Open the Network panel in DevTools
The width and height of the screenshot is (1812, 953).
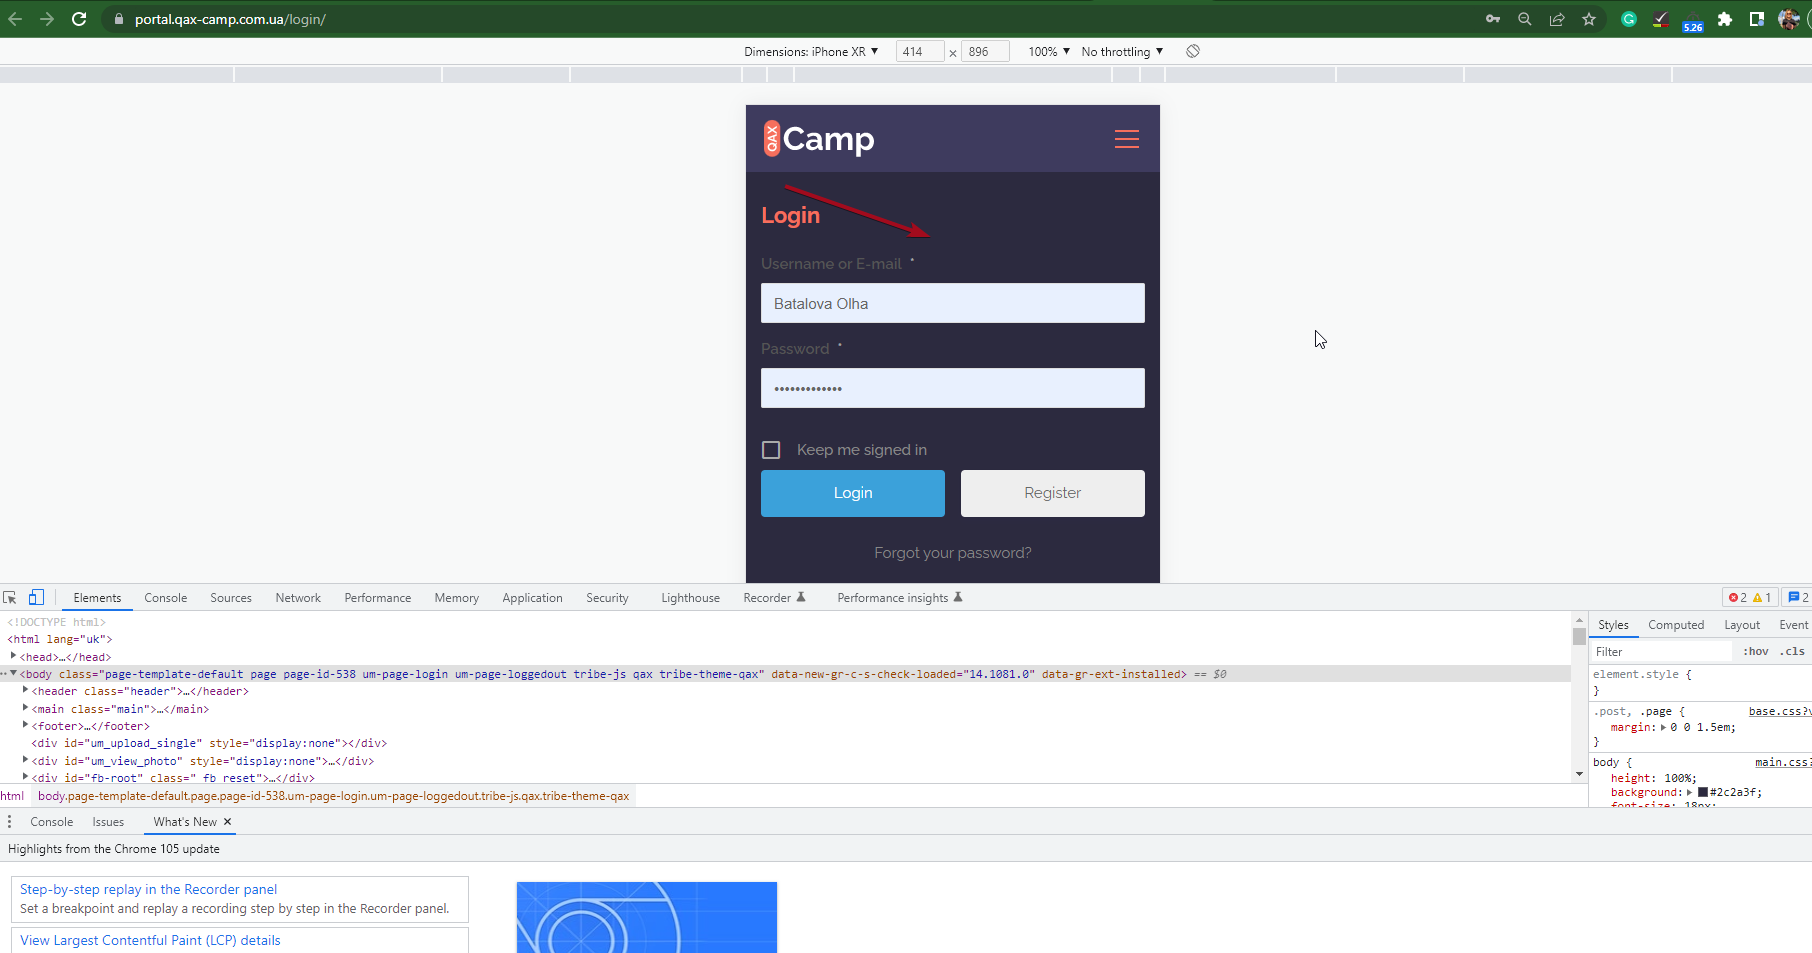[x=298, y=597]
